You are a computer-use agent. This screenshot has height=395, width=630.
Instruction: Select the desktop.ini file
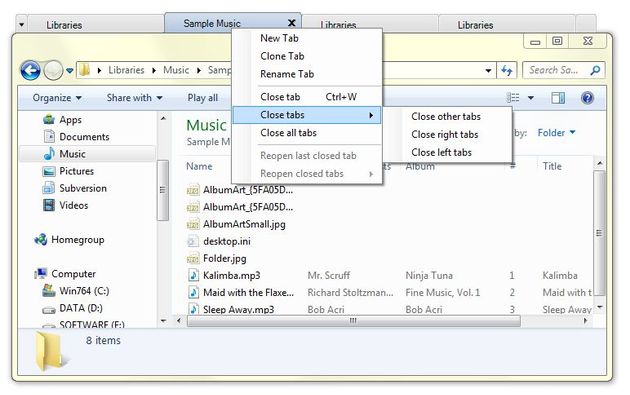tap(227, 242)
